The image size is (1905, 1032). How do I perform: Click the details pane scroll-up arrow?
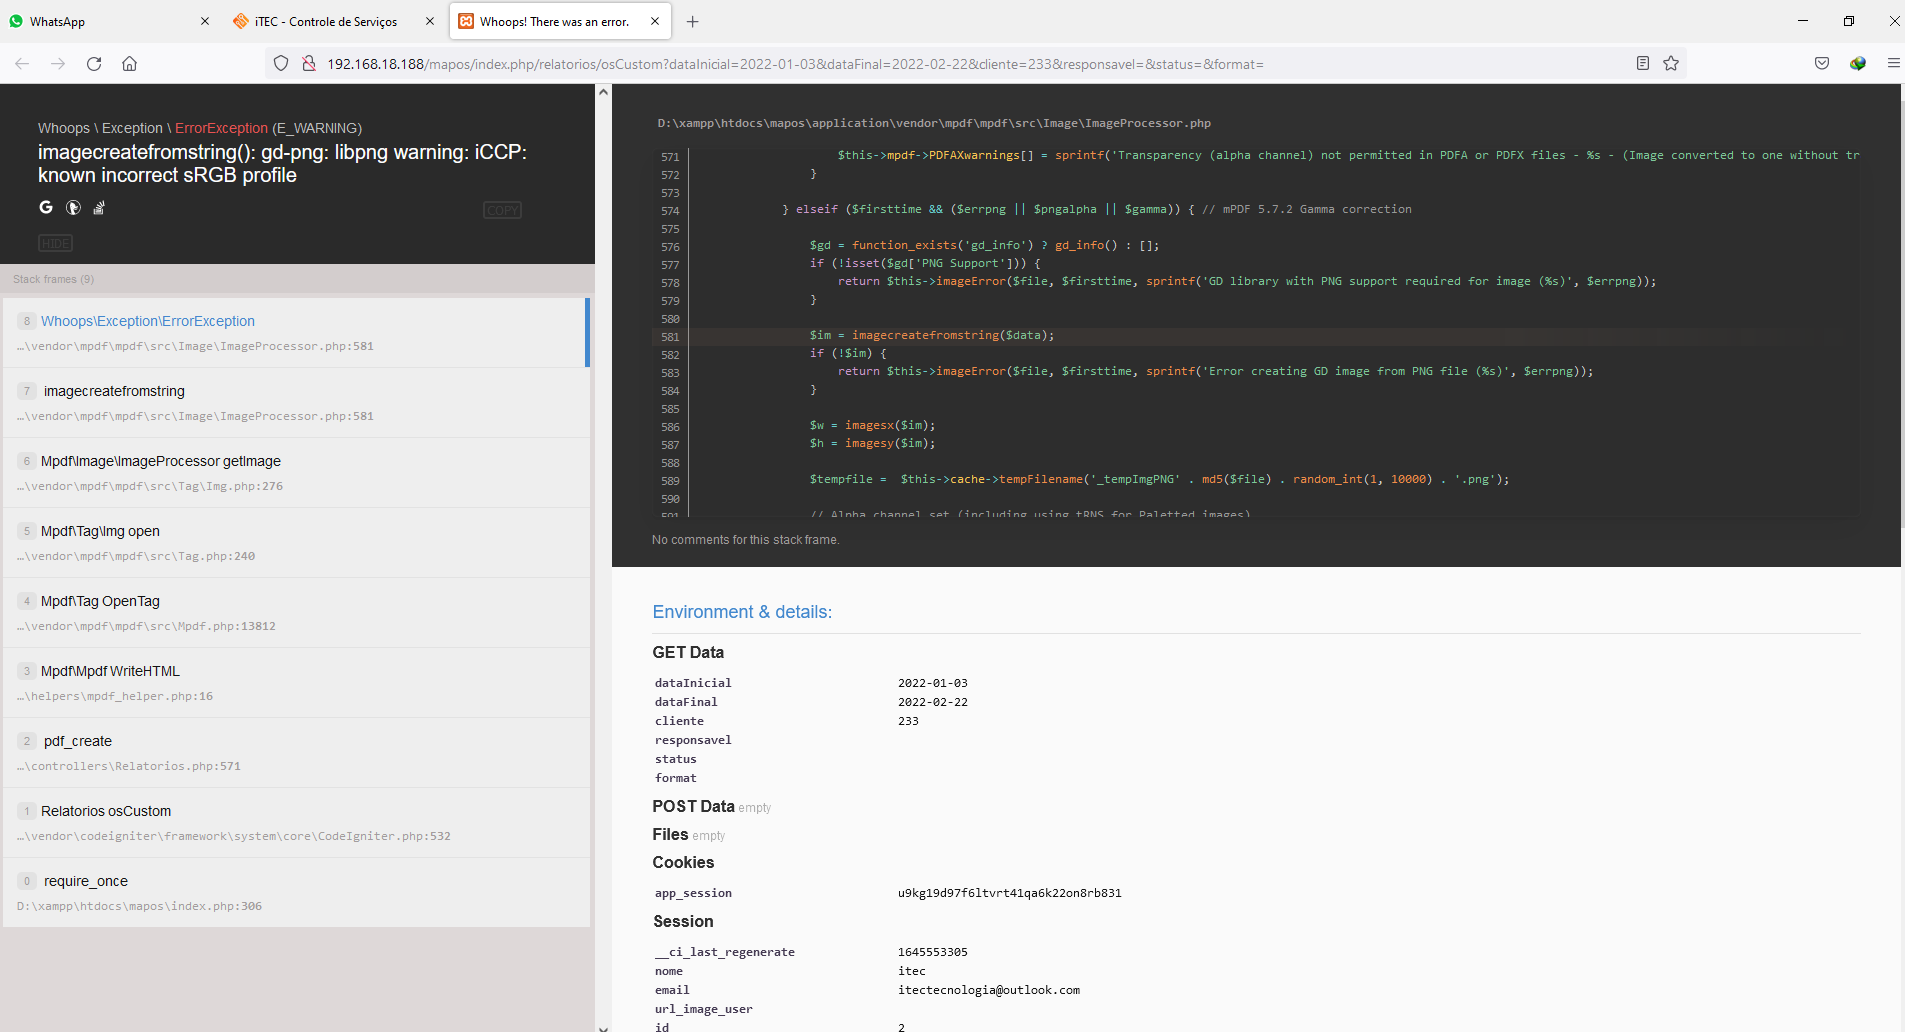603,92
